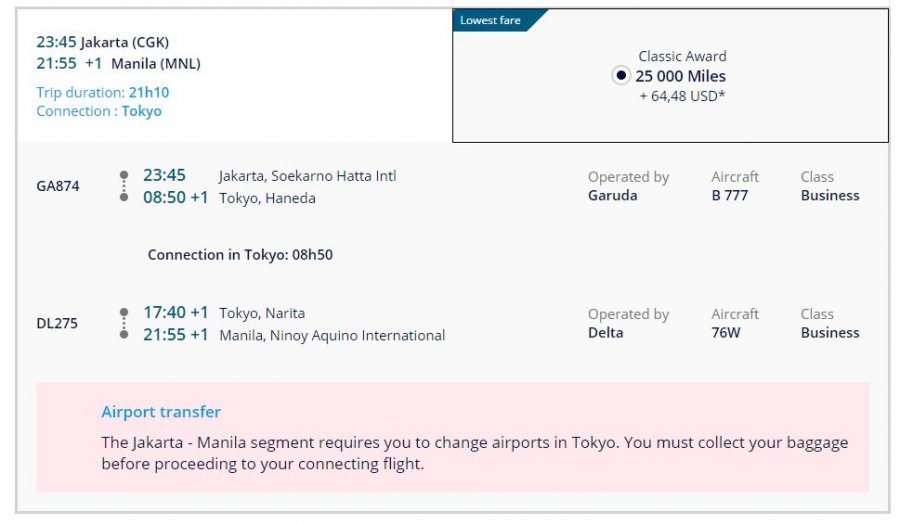Click Business class on the Garuda segment
900x524 pixels.
pyautogui.click(x=830, y=196)
